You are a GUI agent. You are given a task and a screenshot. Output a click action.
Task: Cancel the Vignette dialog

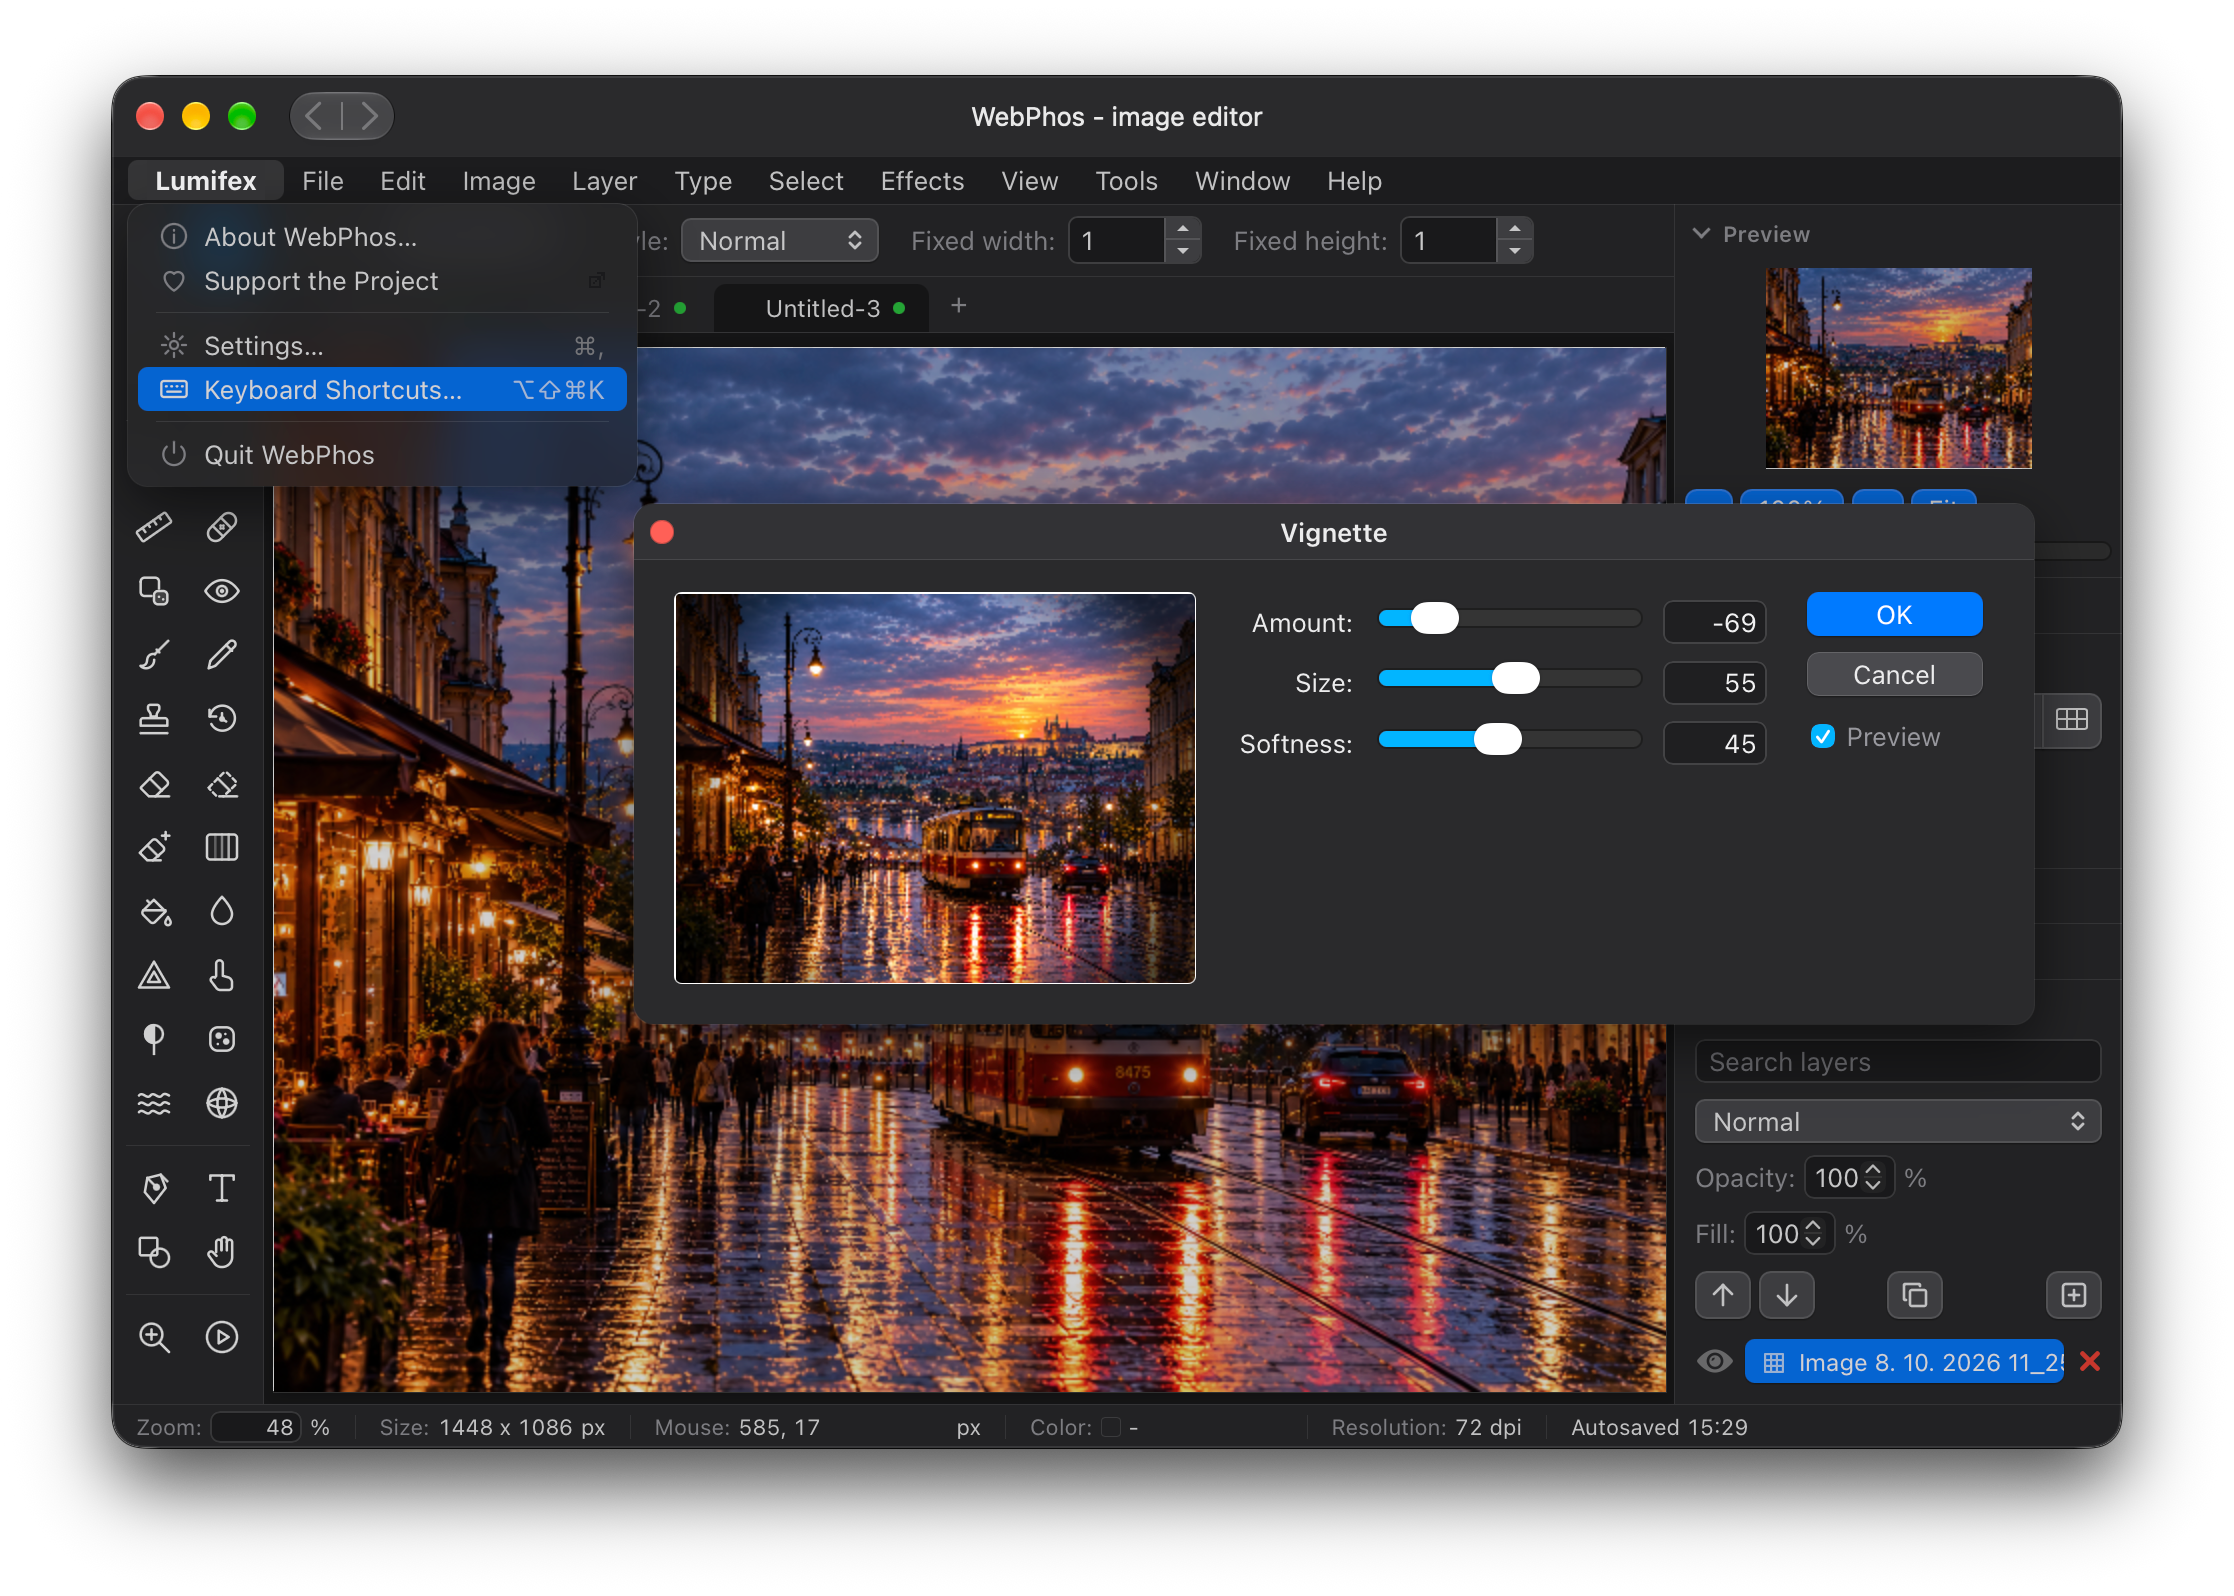(1894, 675)
